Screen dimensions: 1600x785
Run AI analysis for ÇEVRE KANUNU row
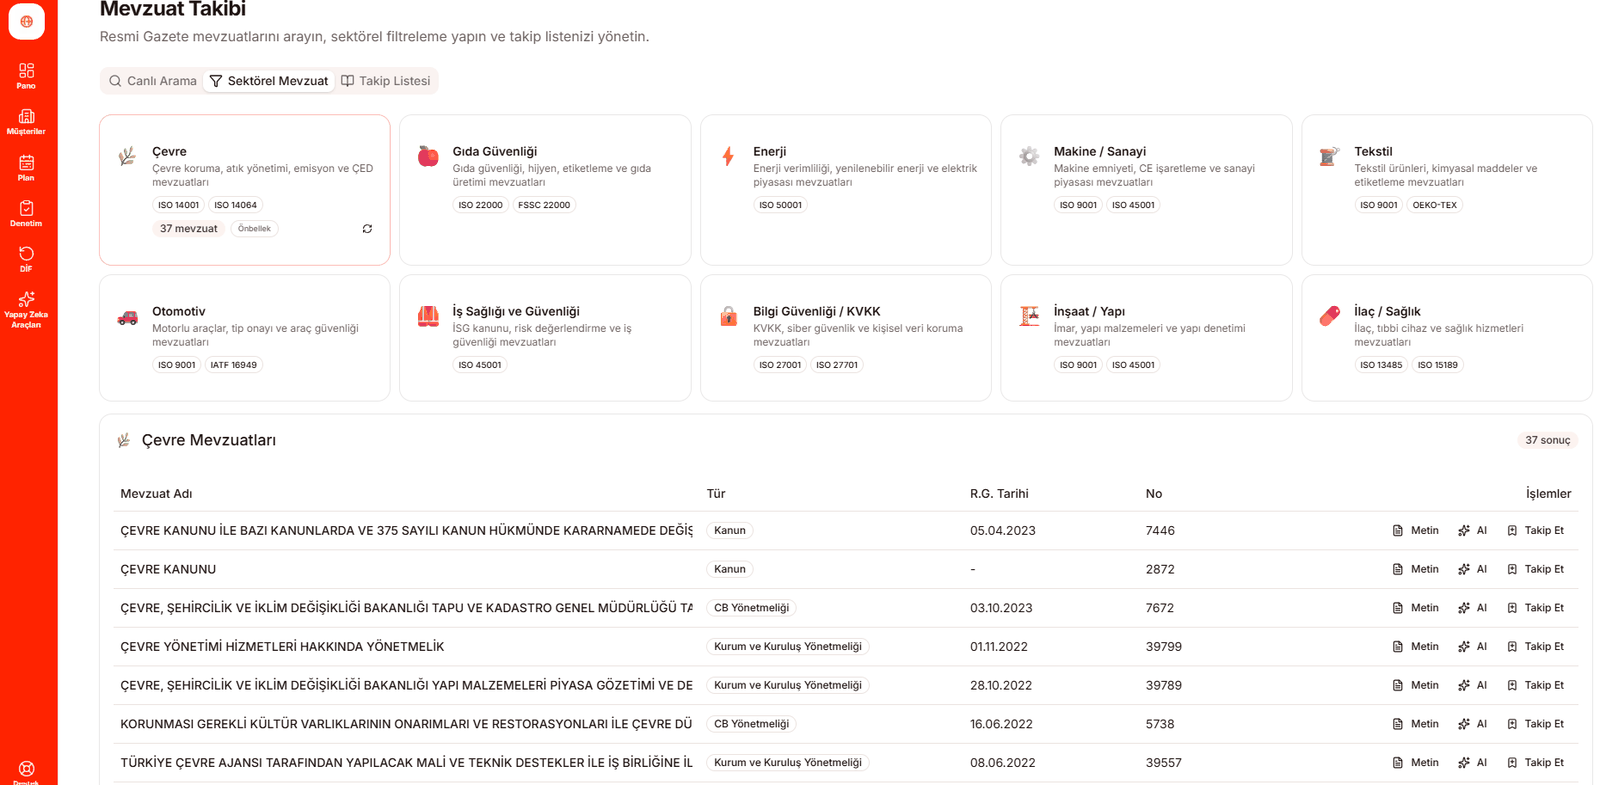click(x=1472, y=569)
